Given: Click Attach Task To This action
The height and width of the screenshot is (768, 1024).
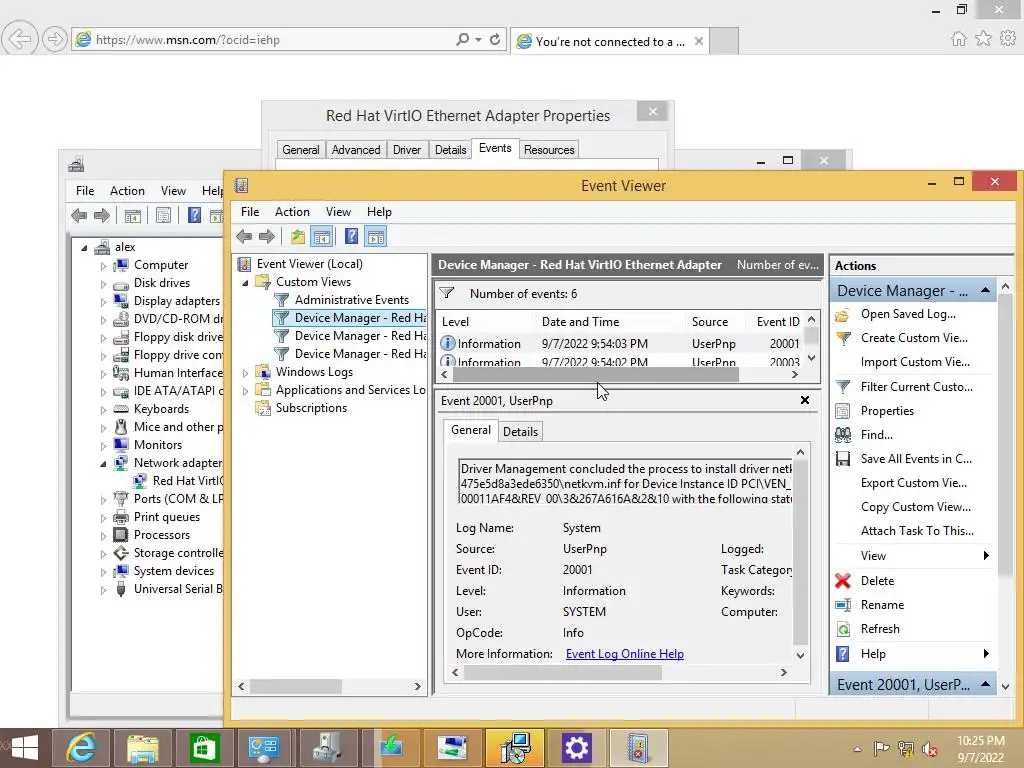Looking at the screenshot, I should pos(917,531).
